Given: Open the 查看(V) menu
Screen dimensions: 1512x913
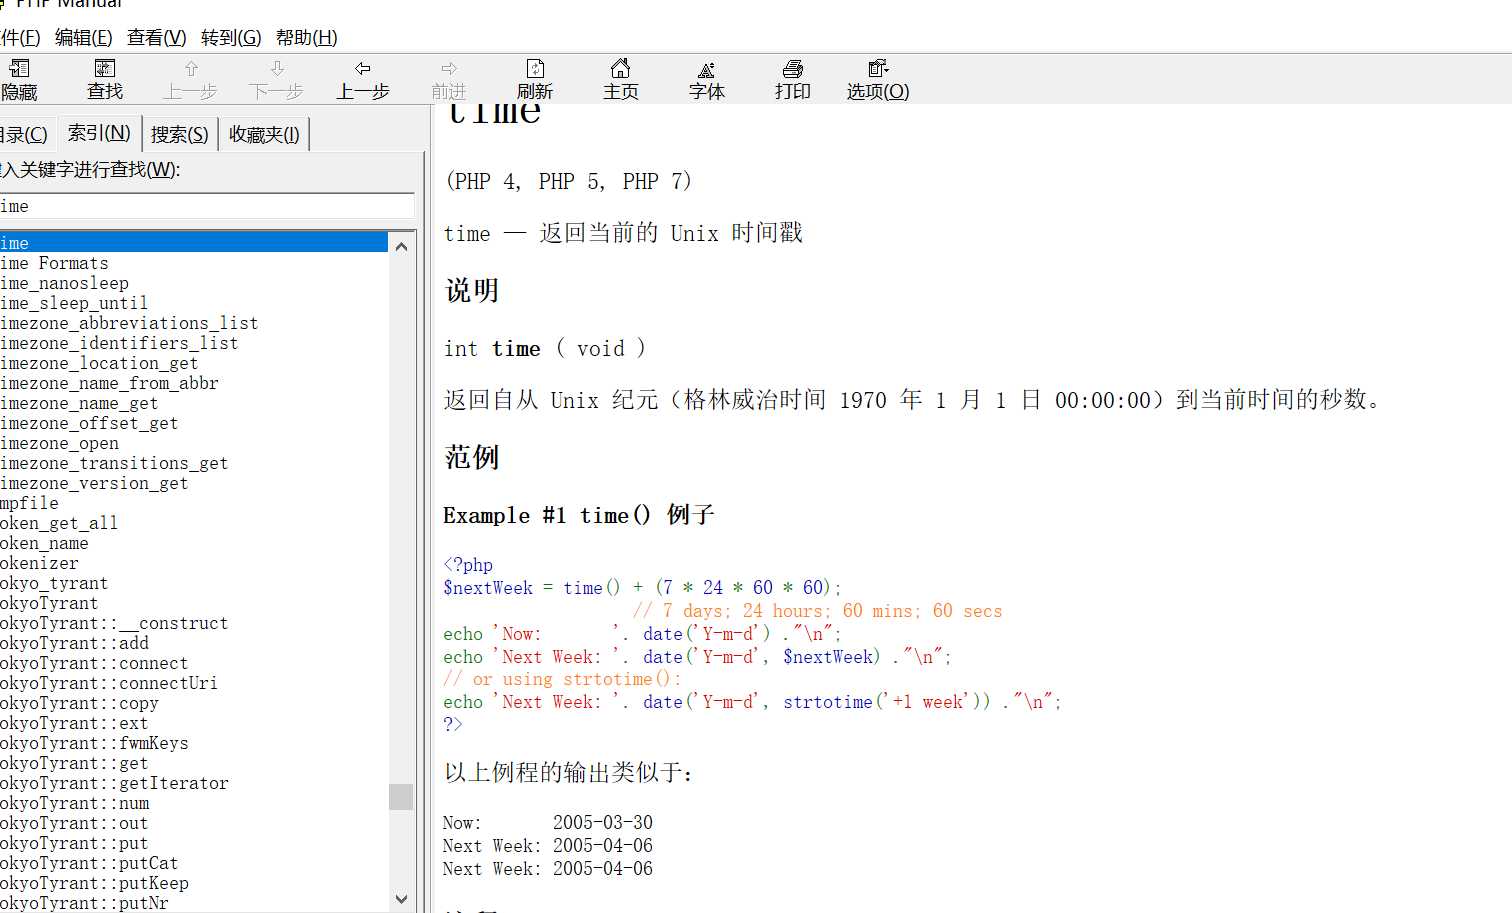Looking at the screenshot, I should click(156, 37).
